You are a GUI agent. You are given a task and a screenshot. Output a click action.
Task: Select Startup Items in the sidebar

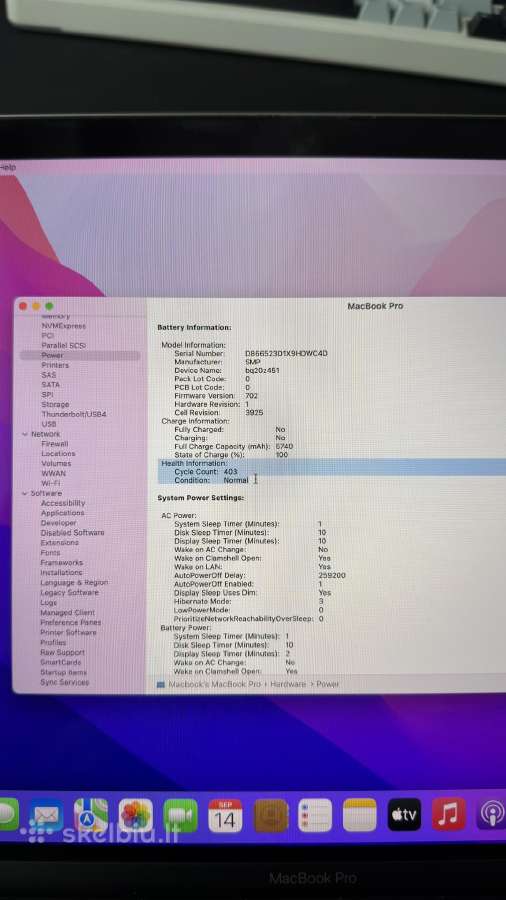tap(64, 672)
